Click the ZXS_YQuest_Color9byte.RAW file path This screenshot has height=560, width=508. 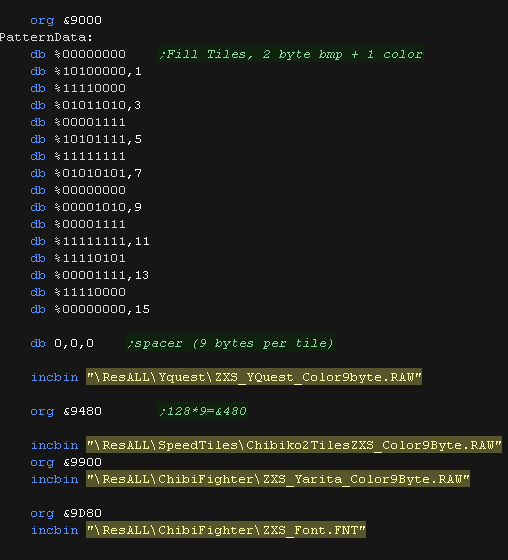[x=254, y=377]
